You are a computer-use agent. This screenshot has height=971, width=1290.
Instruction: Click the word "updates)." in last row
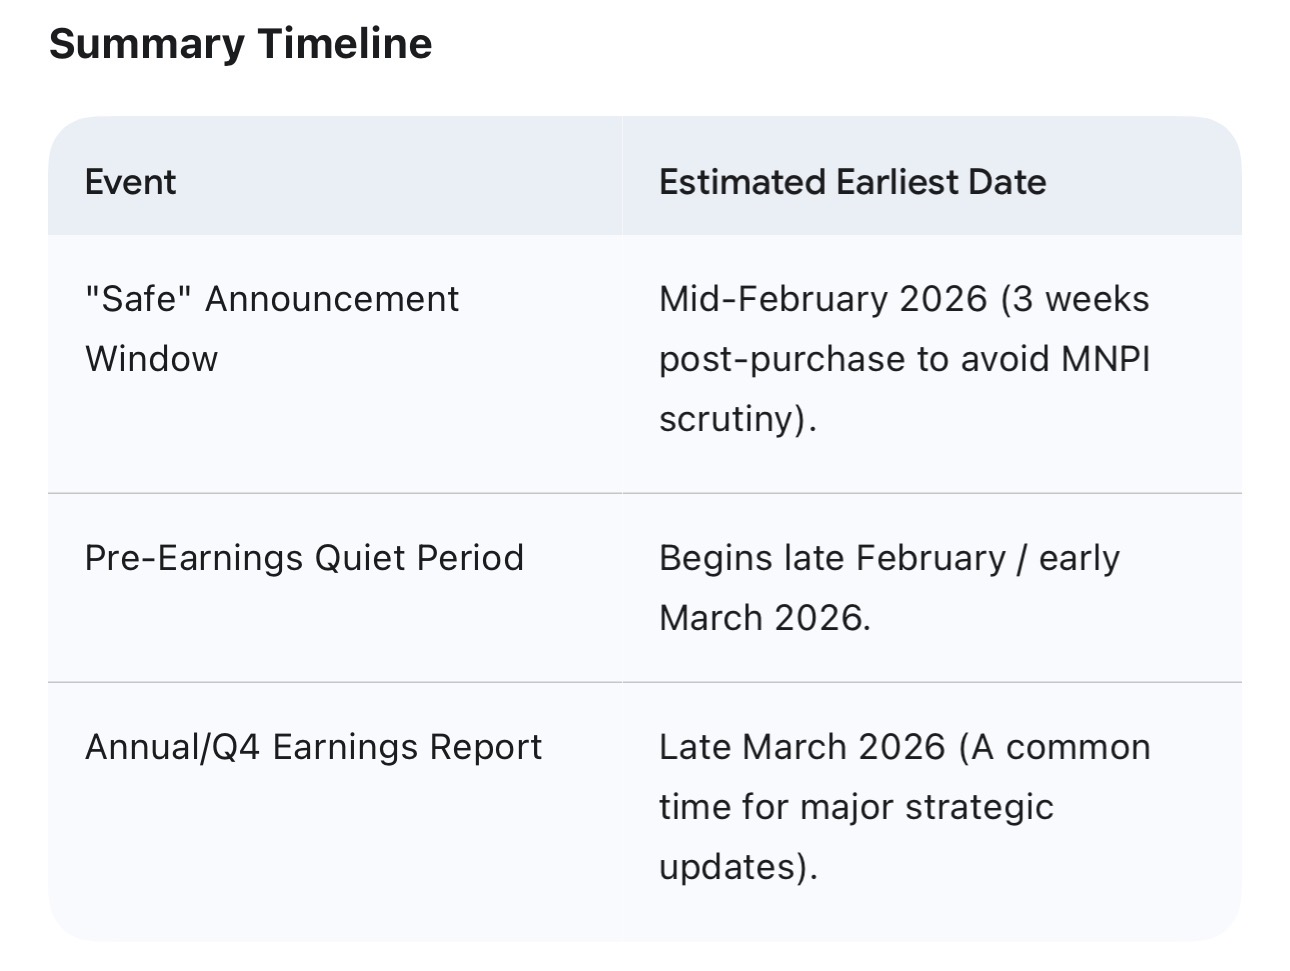(738, 866)
